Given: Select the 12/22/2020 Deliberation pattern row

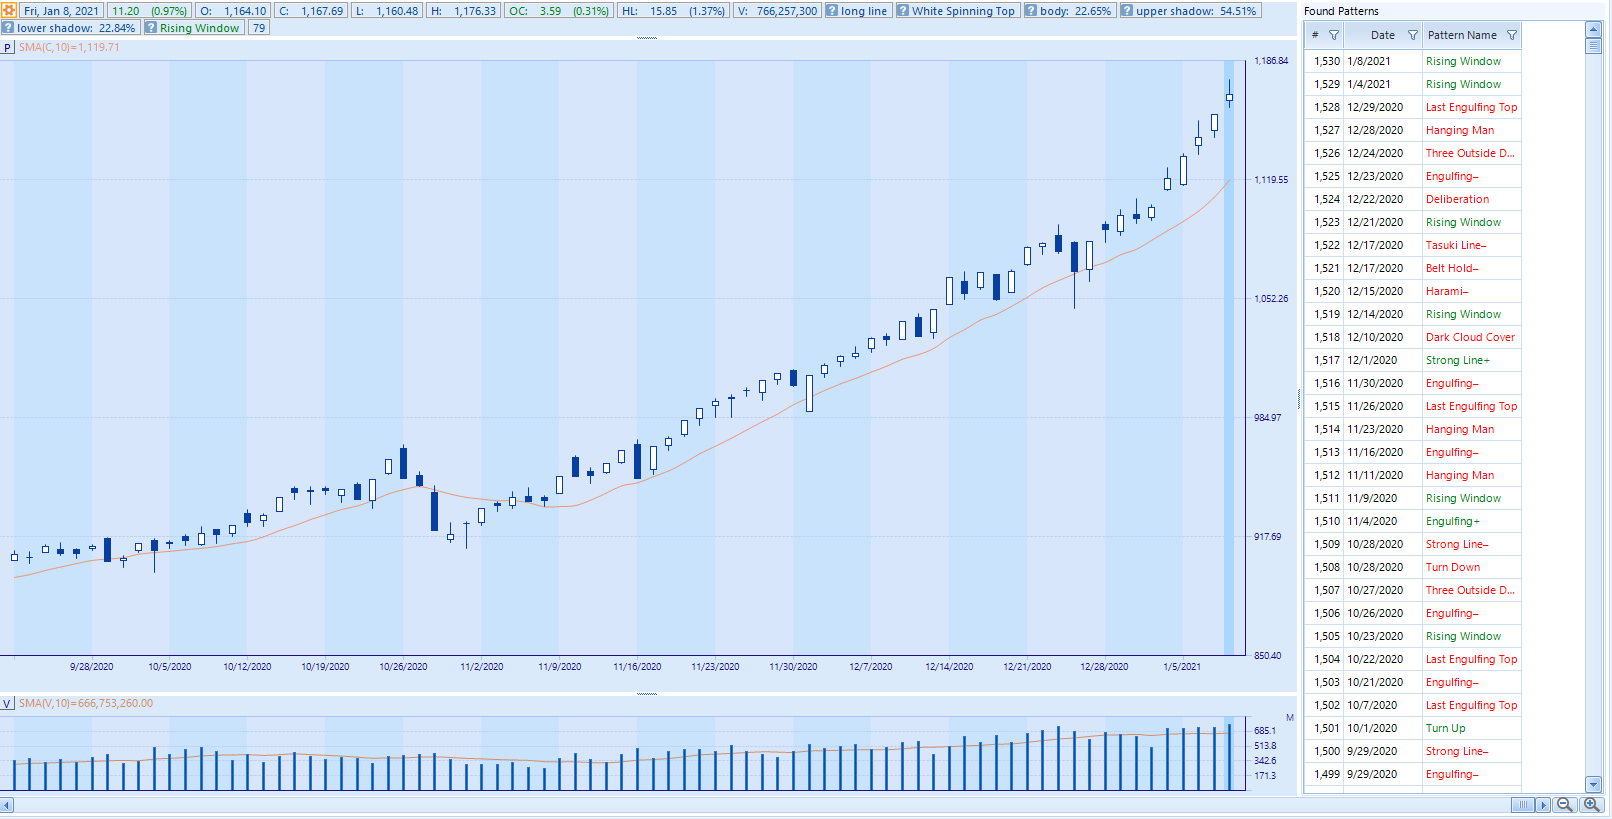Looking at the screenshot, I should coord(1457,199).
